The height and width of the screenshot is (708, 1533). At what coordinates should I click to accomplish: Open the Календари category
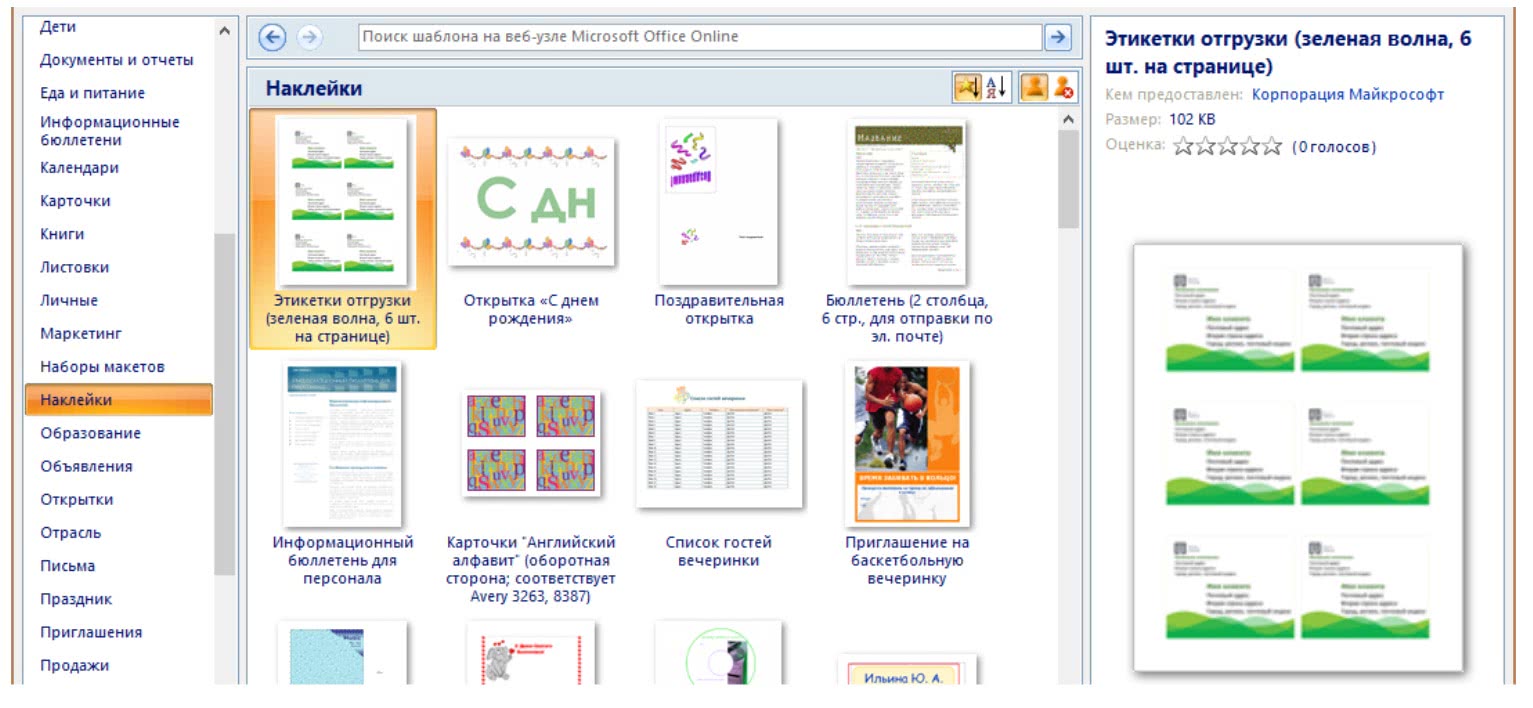coord(79,168)
